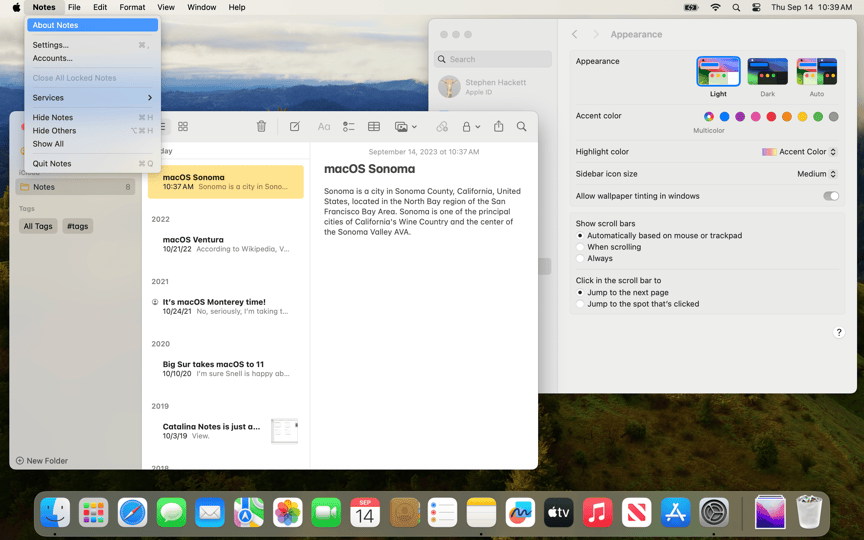Insert a table in the note
Image resolution: width=864 pixels, height=540 pixels.
tap(374, 127)
